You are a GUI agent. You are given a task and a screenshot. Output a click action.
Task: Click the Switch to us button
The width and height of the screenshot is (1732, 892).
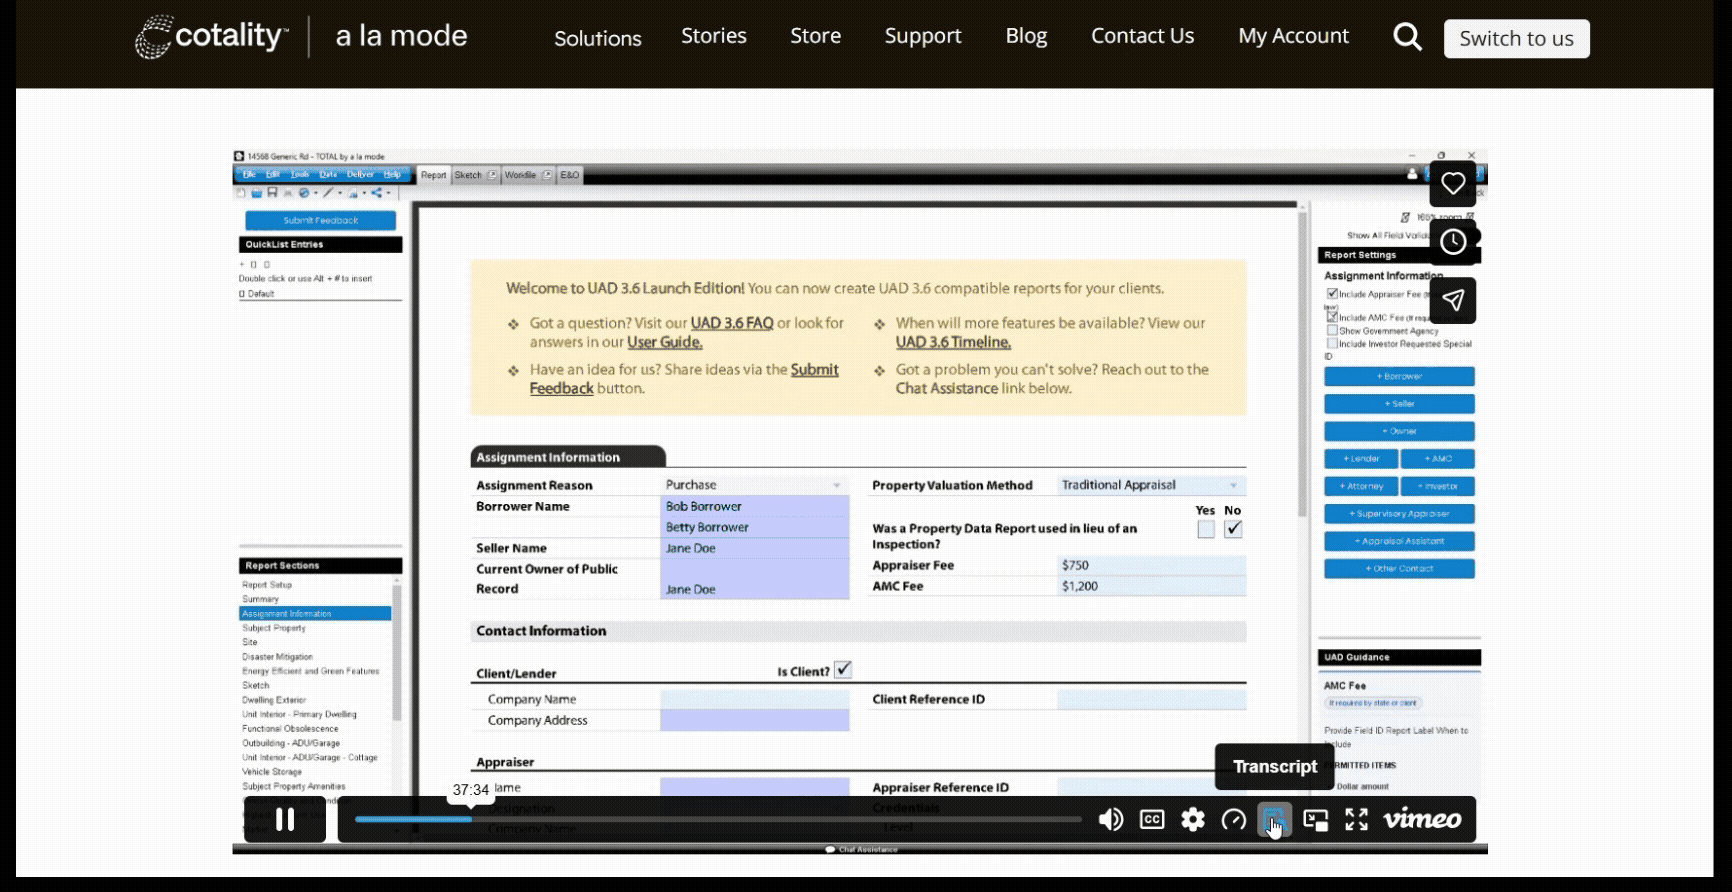click(x=1516, y=38)
